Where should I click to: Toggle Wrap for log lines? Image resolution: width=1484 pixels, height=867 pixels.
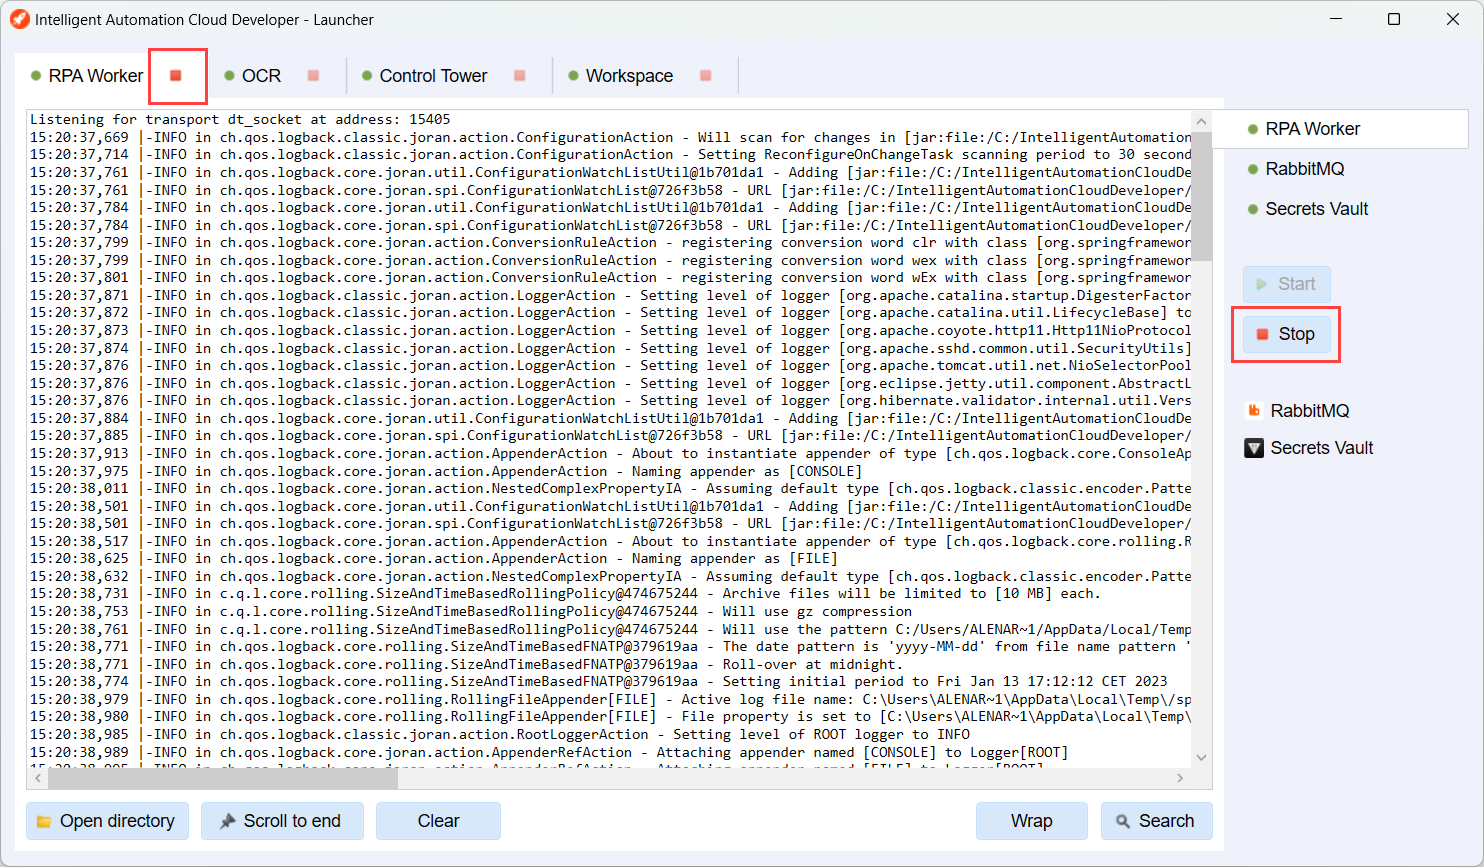(x=1032, y=821)
